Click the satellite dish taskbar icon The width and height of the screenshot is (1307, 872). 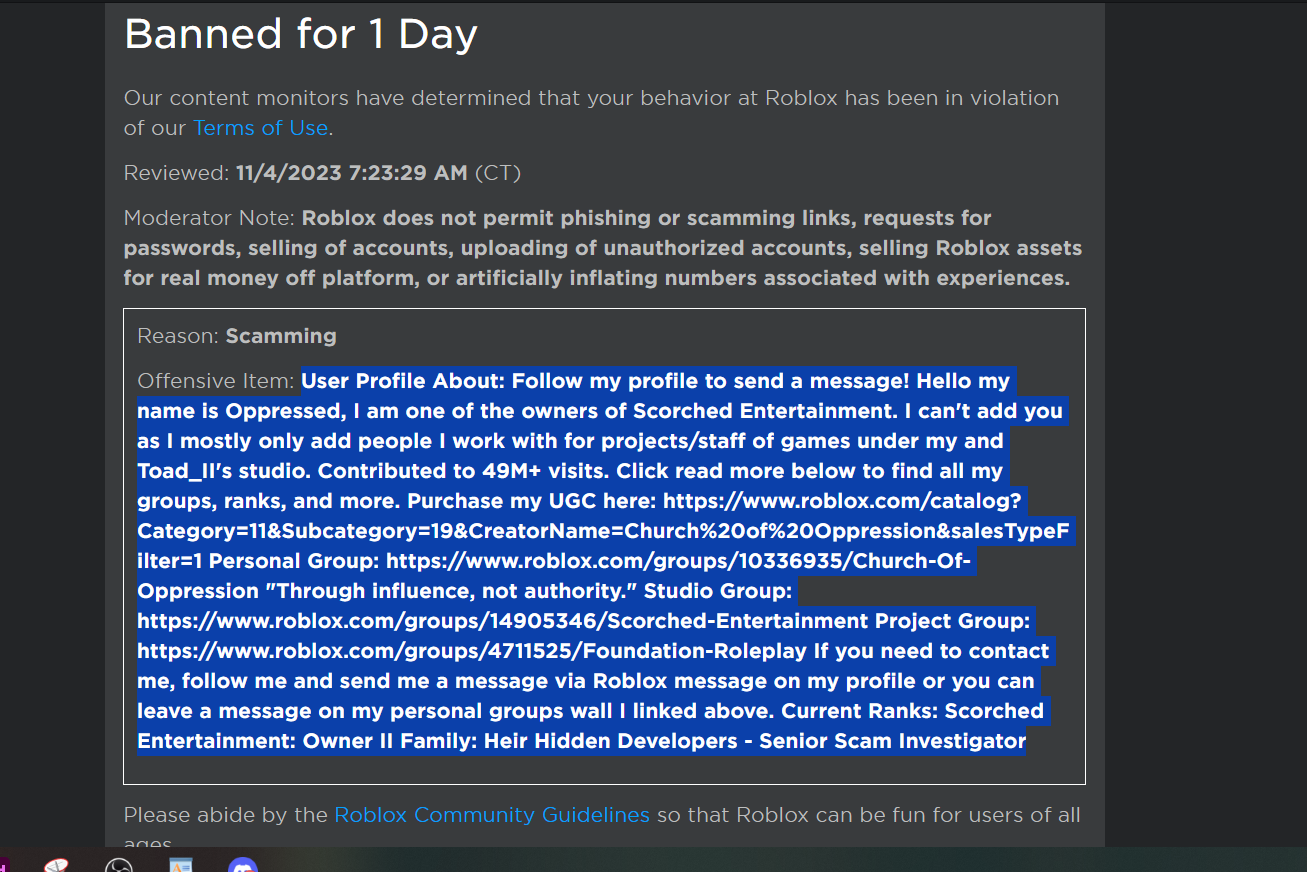coord(56,863)
